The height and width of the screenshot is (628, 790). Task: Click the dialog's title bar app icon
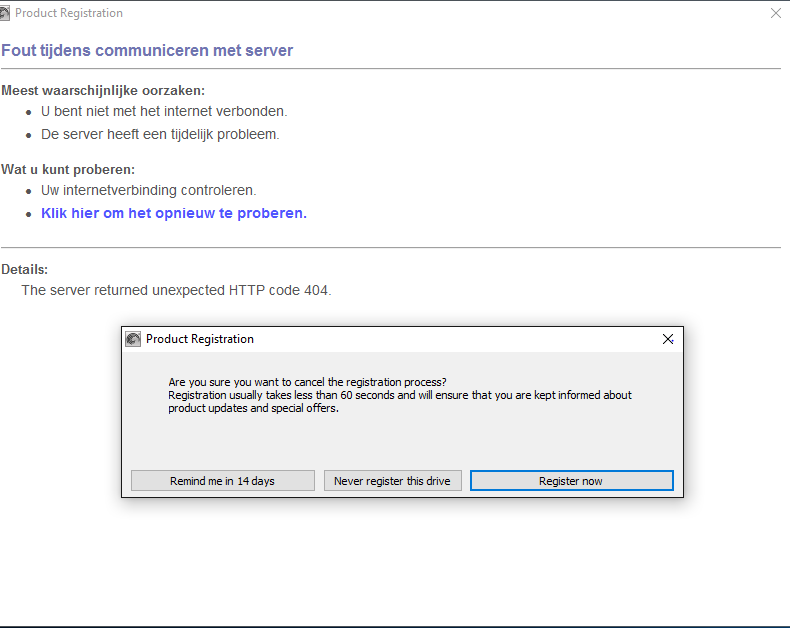coord(133,339)
